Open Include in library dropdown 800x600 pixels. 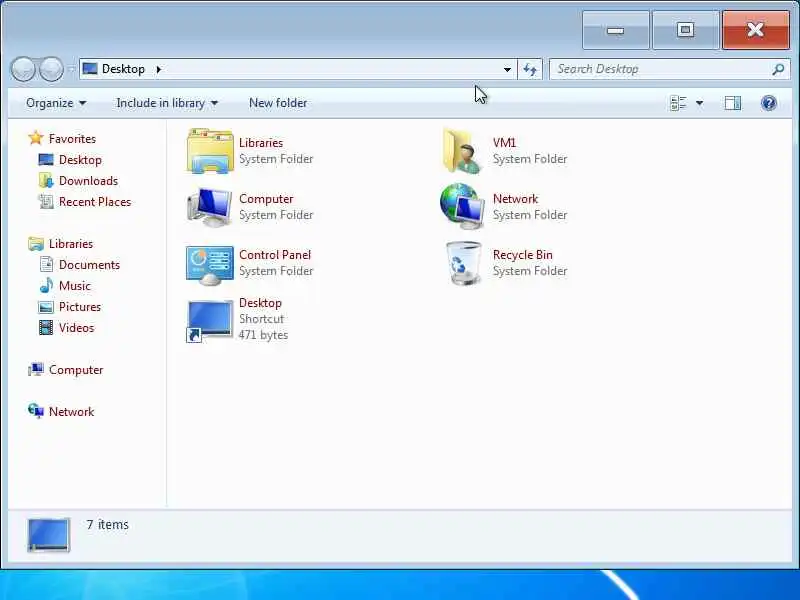167,103
